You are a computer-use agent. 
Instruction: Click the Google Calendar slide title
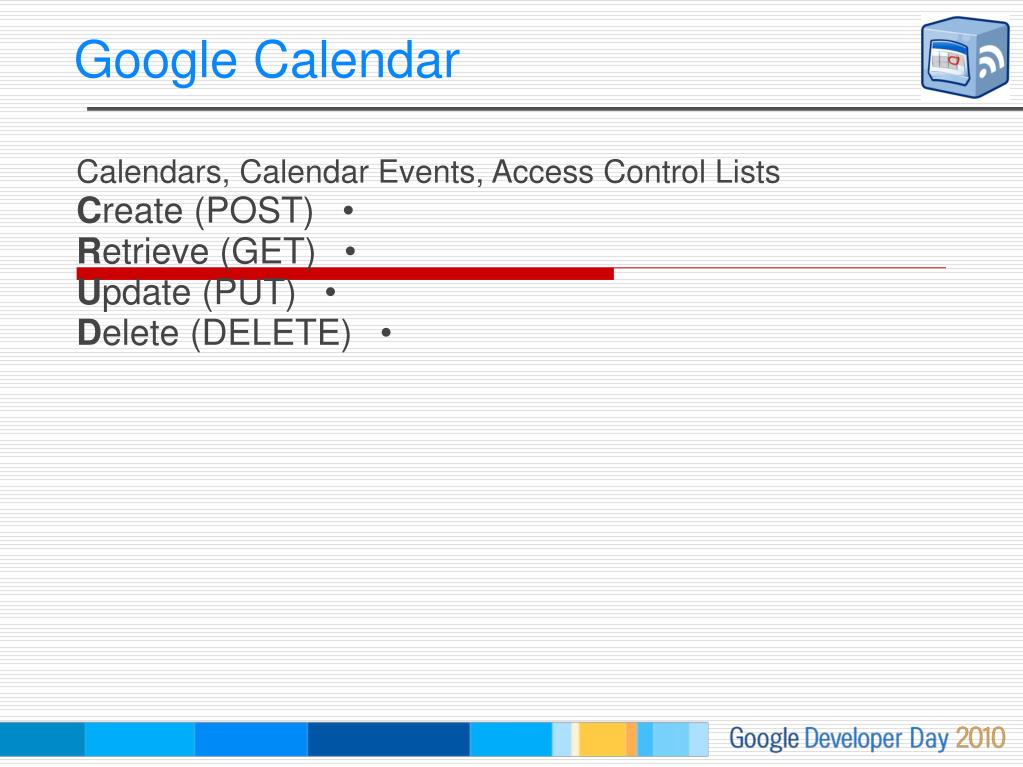267,60
